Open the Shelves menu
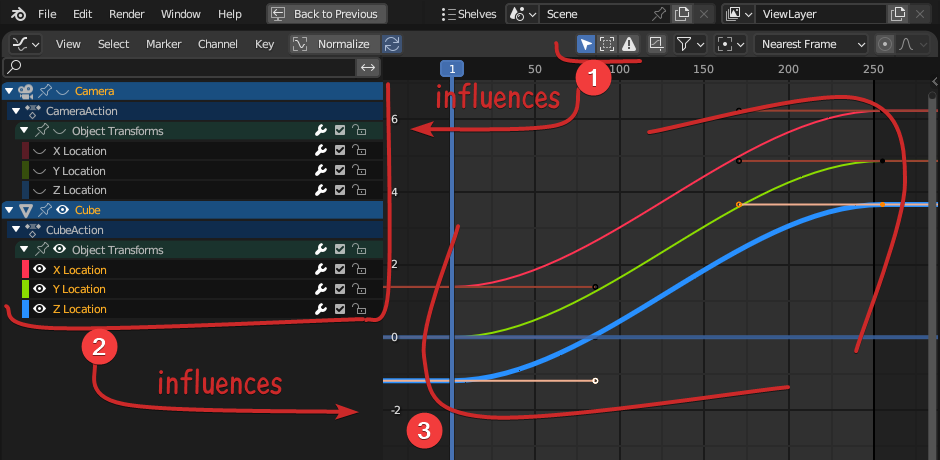This screenshot has width=940, height=460. click(469, 14)
